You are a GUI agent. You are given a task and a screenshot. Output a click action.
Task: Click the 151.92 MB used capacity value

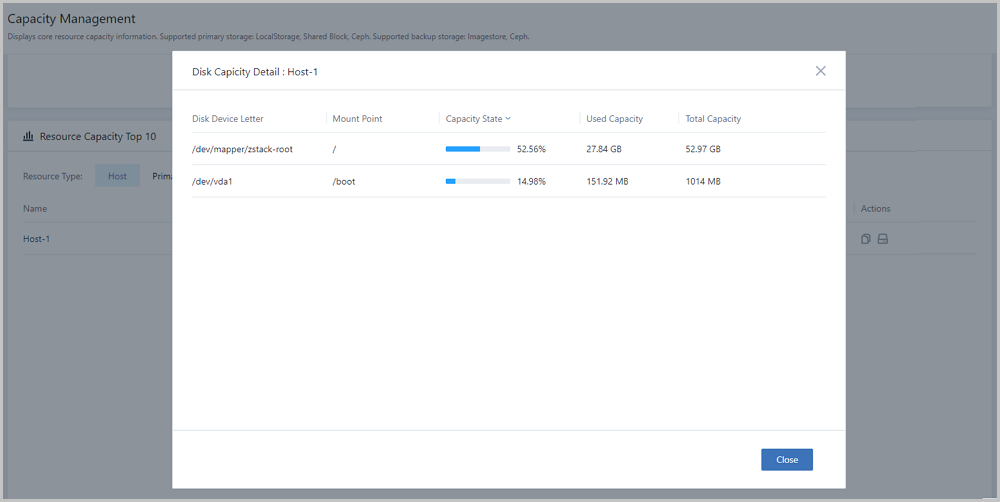tap(607, 181)
